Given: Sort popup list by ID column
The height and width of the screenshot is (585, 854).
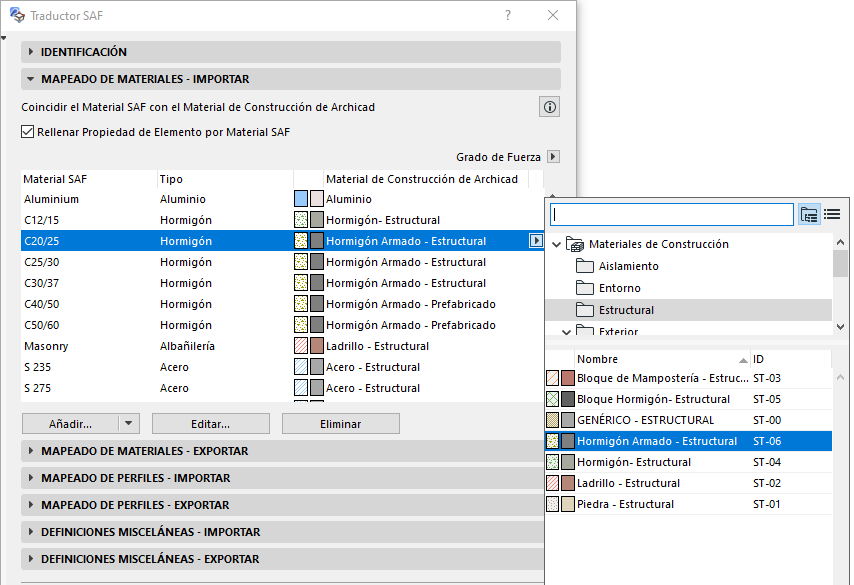Looking at the screenshot, I should (x=791, y=359).
